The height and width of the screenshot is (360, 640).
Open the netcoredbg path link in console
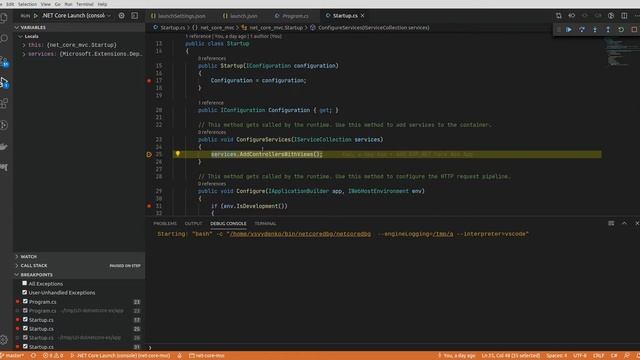click(x=300, y=234)
